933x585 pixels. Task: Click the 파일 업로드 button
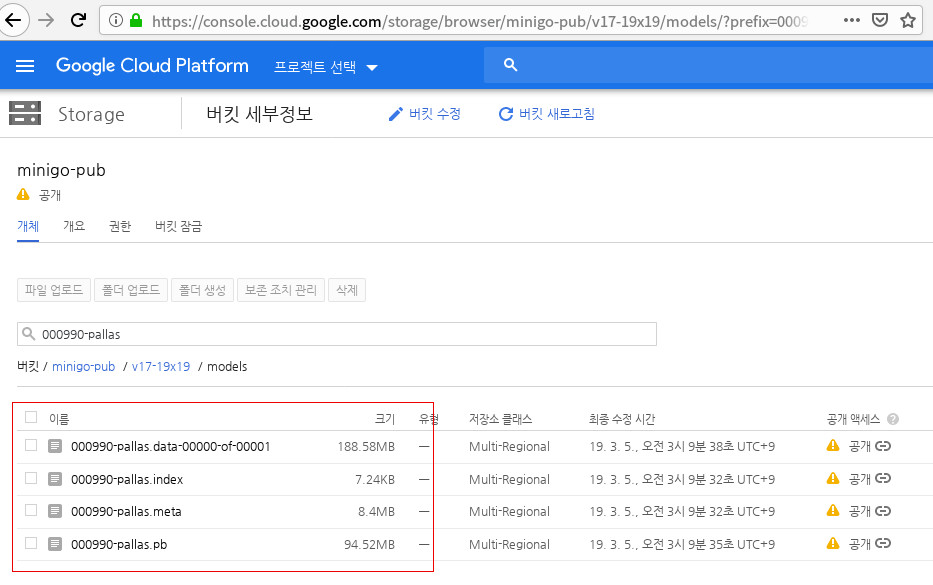(x=54, y=290)
